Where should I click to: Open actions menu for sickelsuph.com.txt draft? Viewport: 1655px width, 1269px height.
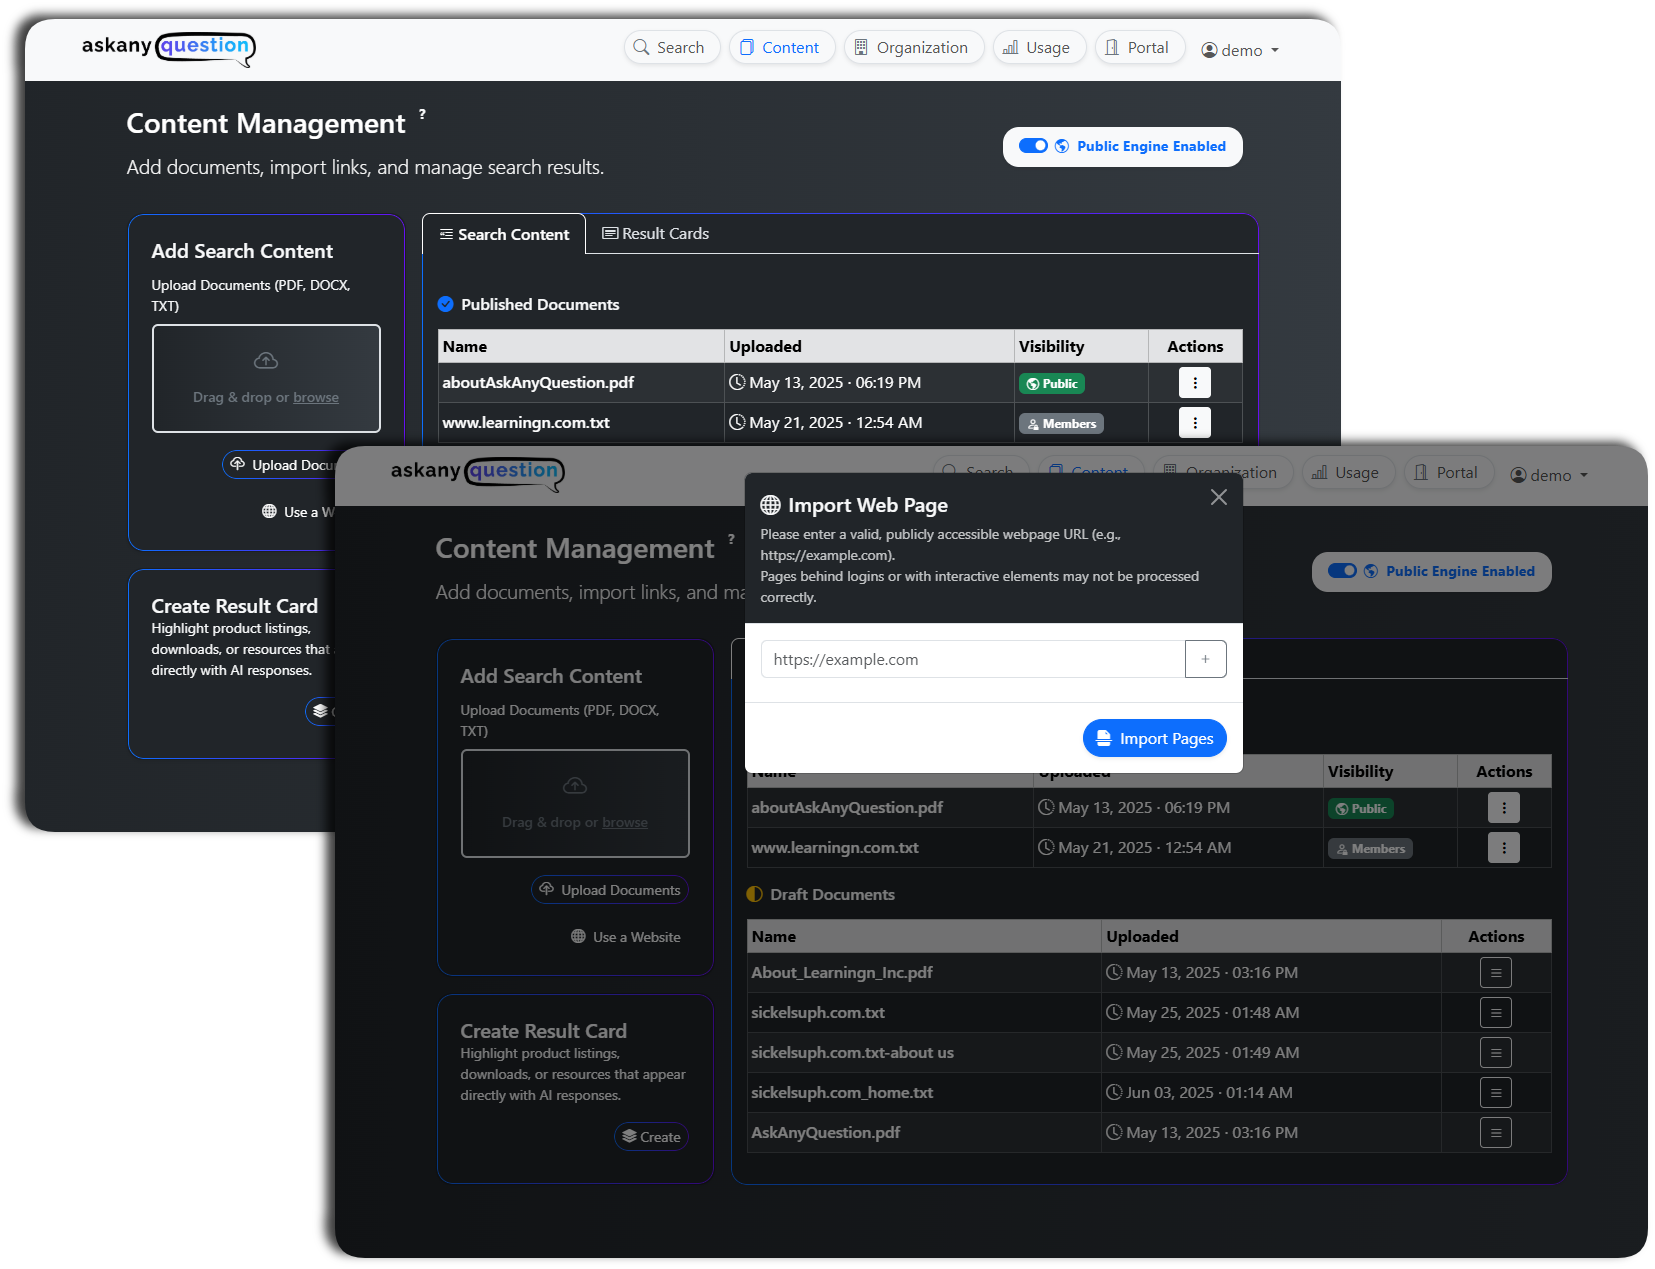pyautogui.click(x=1496, y=1012)
